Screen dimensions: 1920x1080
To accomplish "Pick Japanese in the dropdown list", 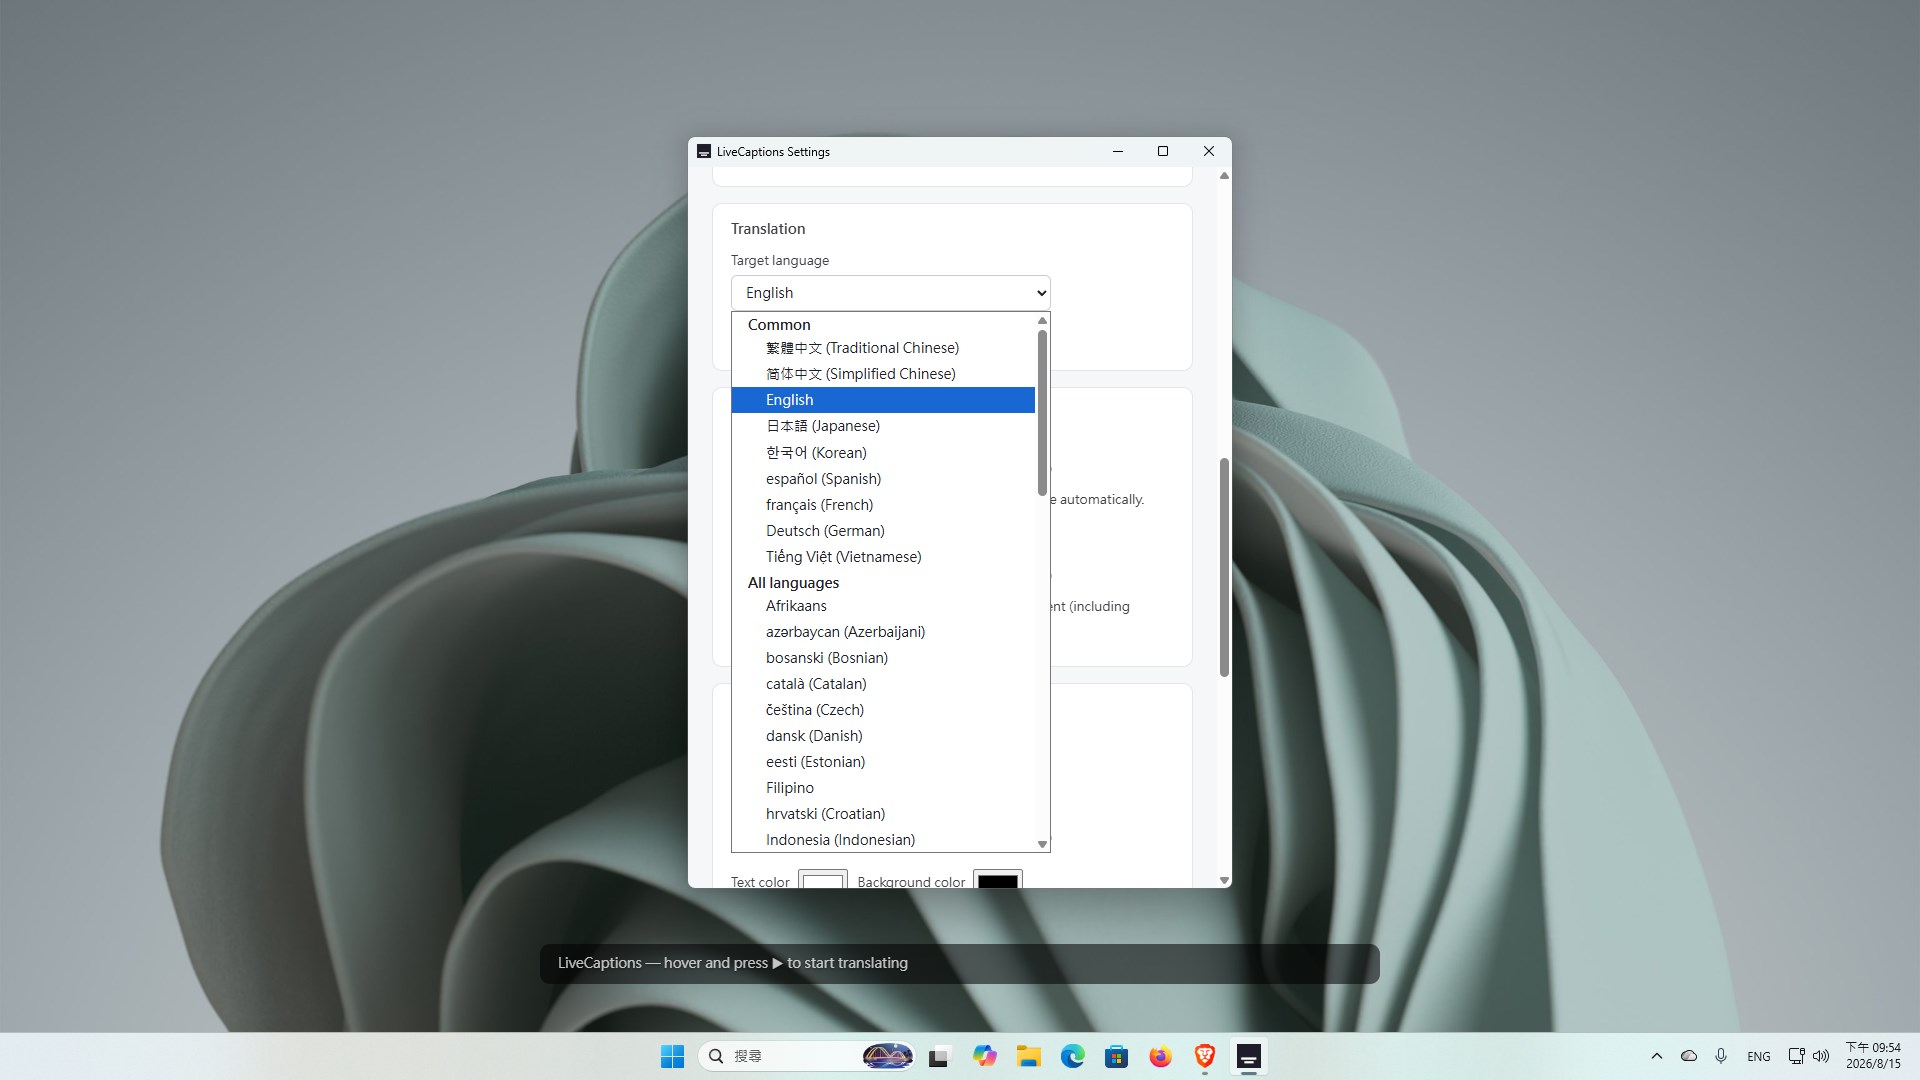I will click(883, 426).
